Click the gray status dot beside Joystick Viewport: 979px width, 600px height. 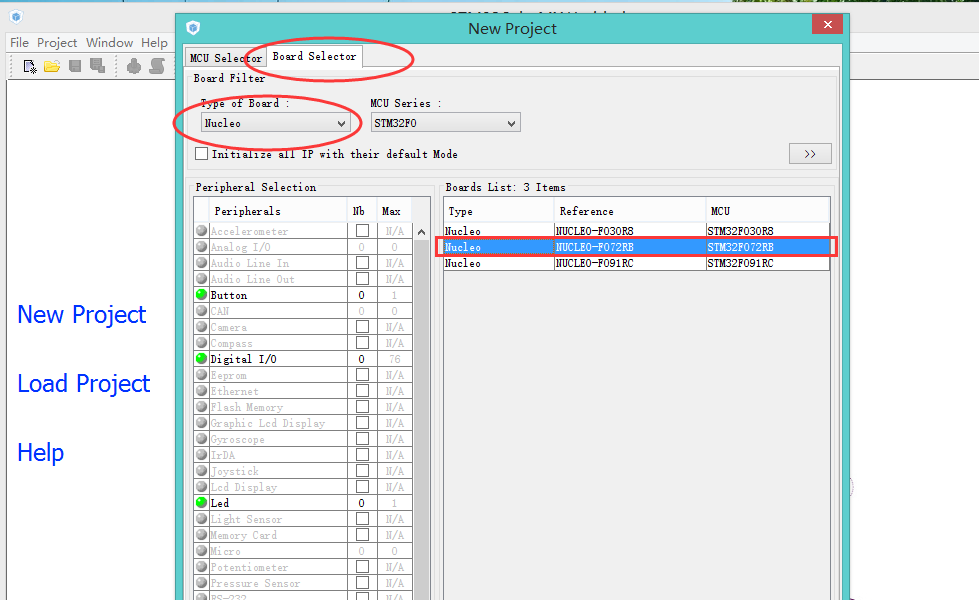pyautogui.click(x=201, y=470)
